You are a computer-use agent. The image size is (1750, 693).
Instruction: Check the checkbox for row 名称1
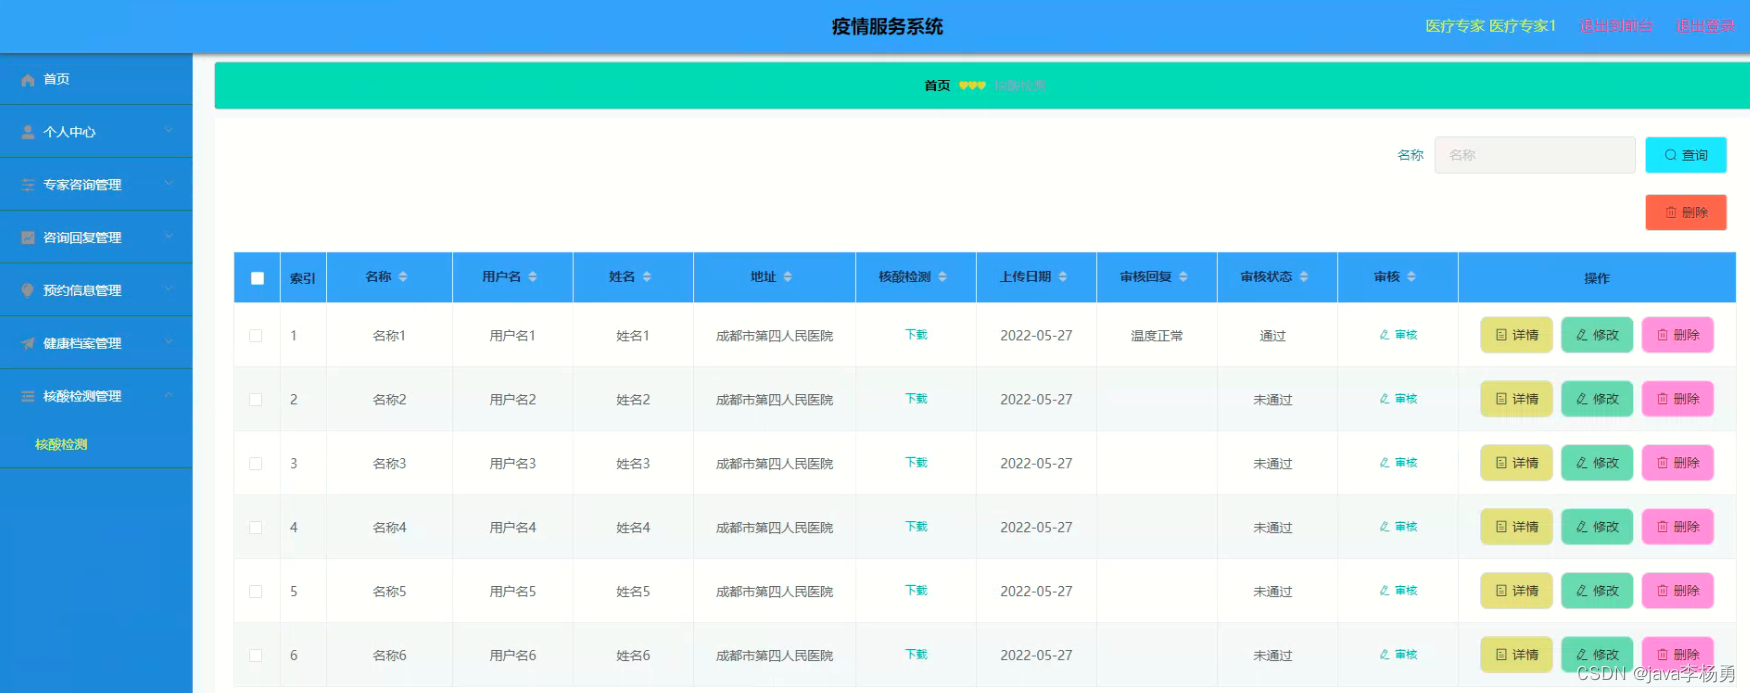coord(256,336)
